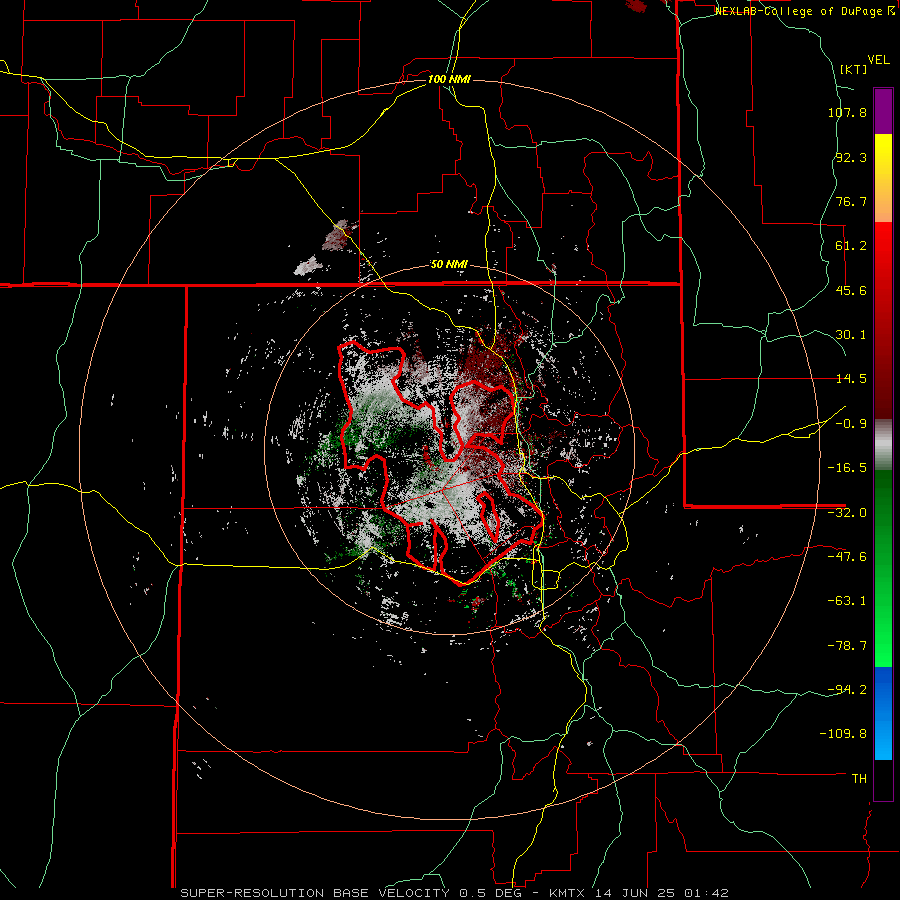
Task: Click the [KT] units label
Action: 854,69
